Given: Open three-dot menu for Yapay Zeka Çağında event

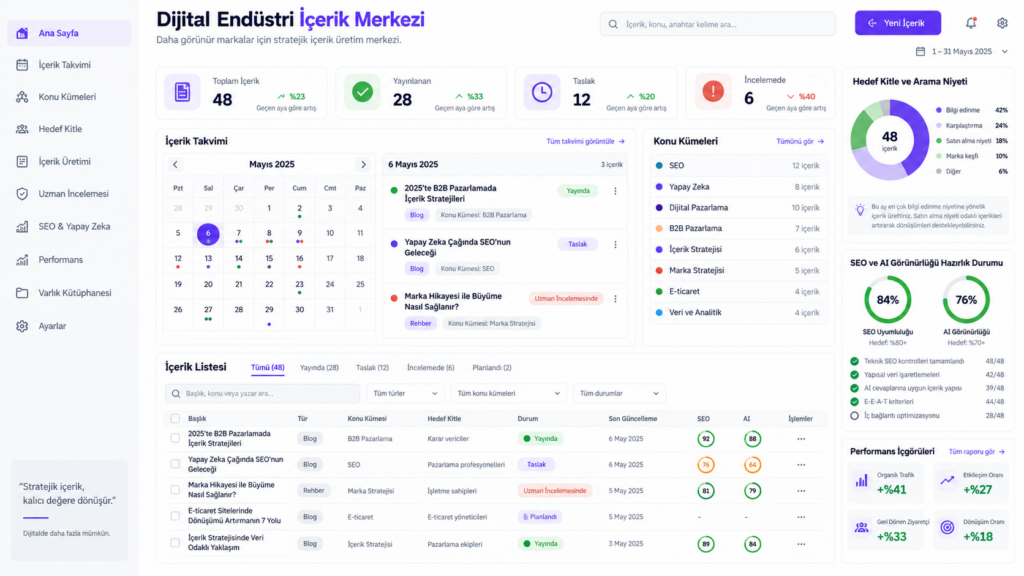Looking at the screenshot, I should pyautogui.click(x=615, y=244).
